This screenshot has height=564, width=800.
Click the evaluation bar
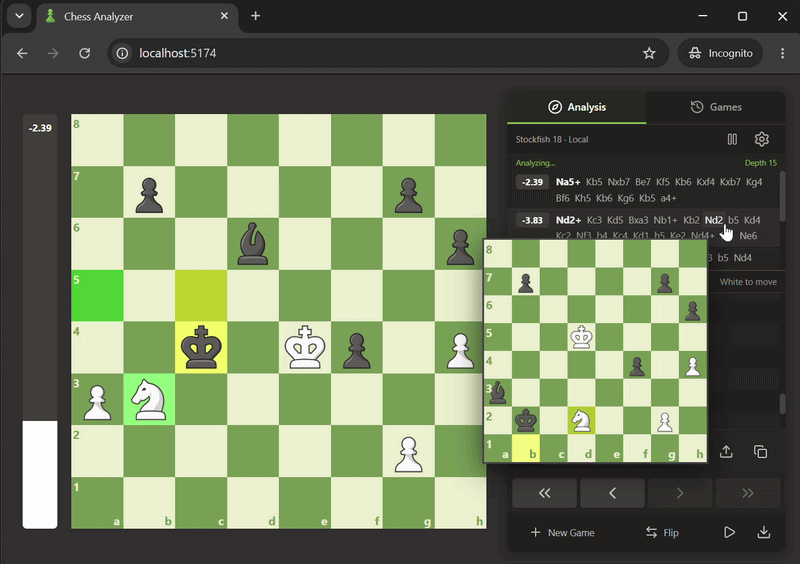coord(40,322)
